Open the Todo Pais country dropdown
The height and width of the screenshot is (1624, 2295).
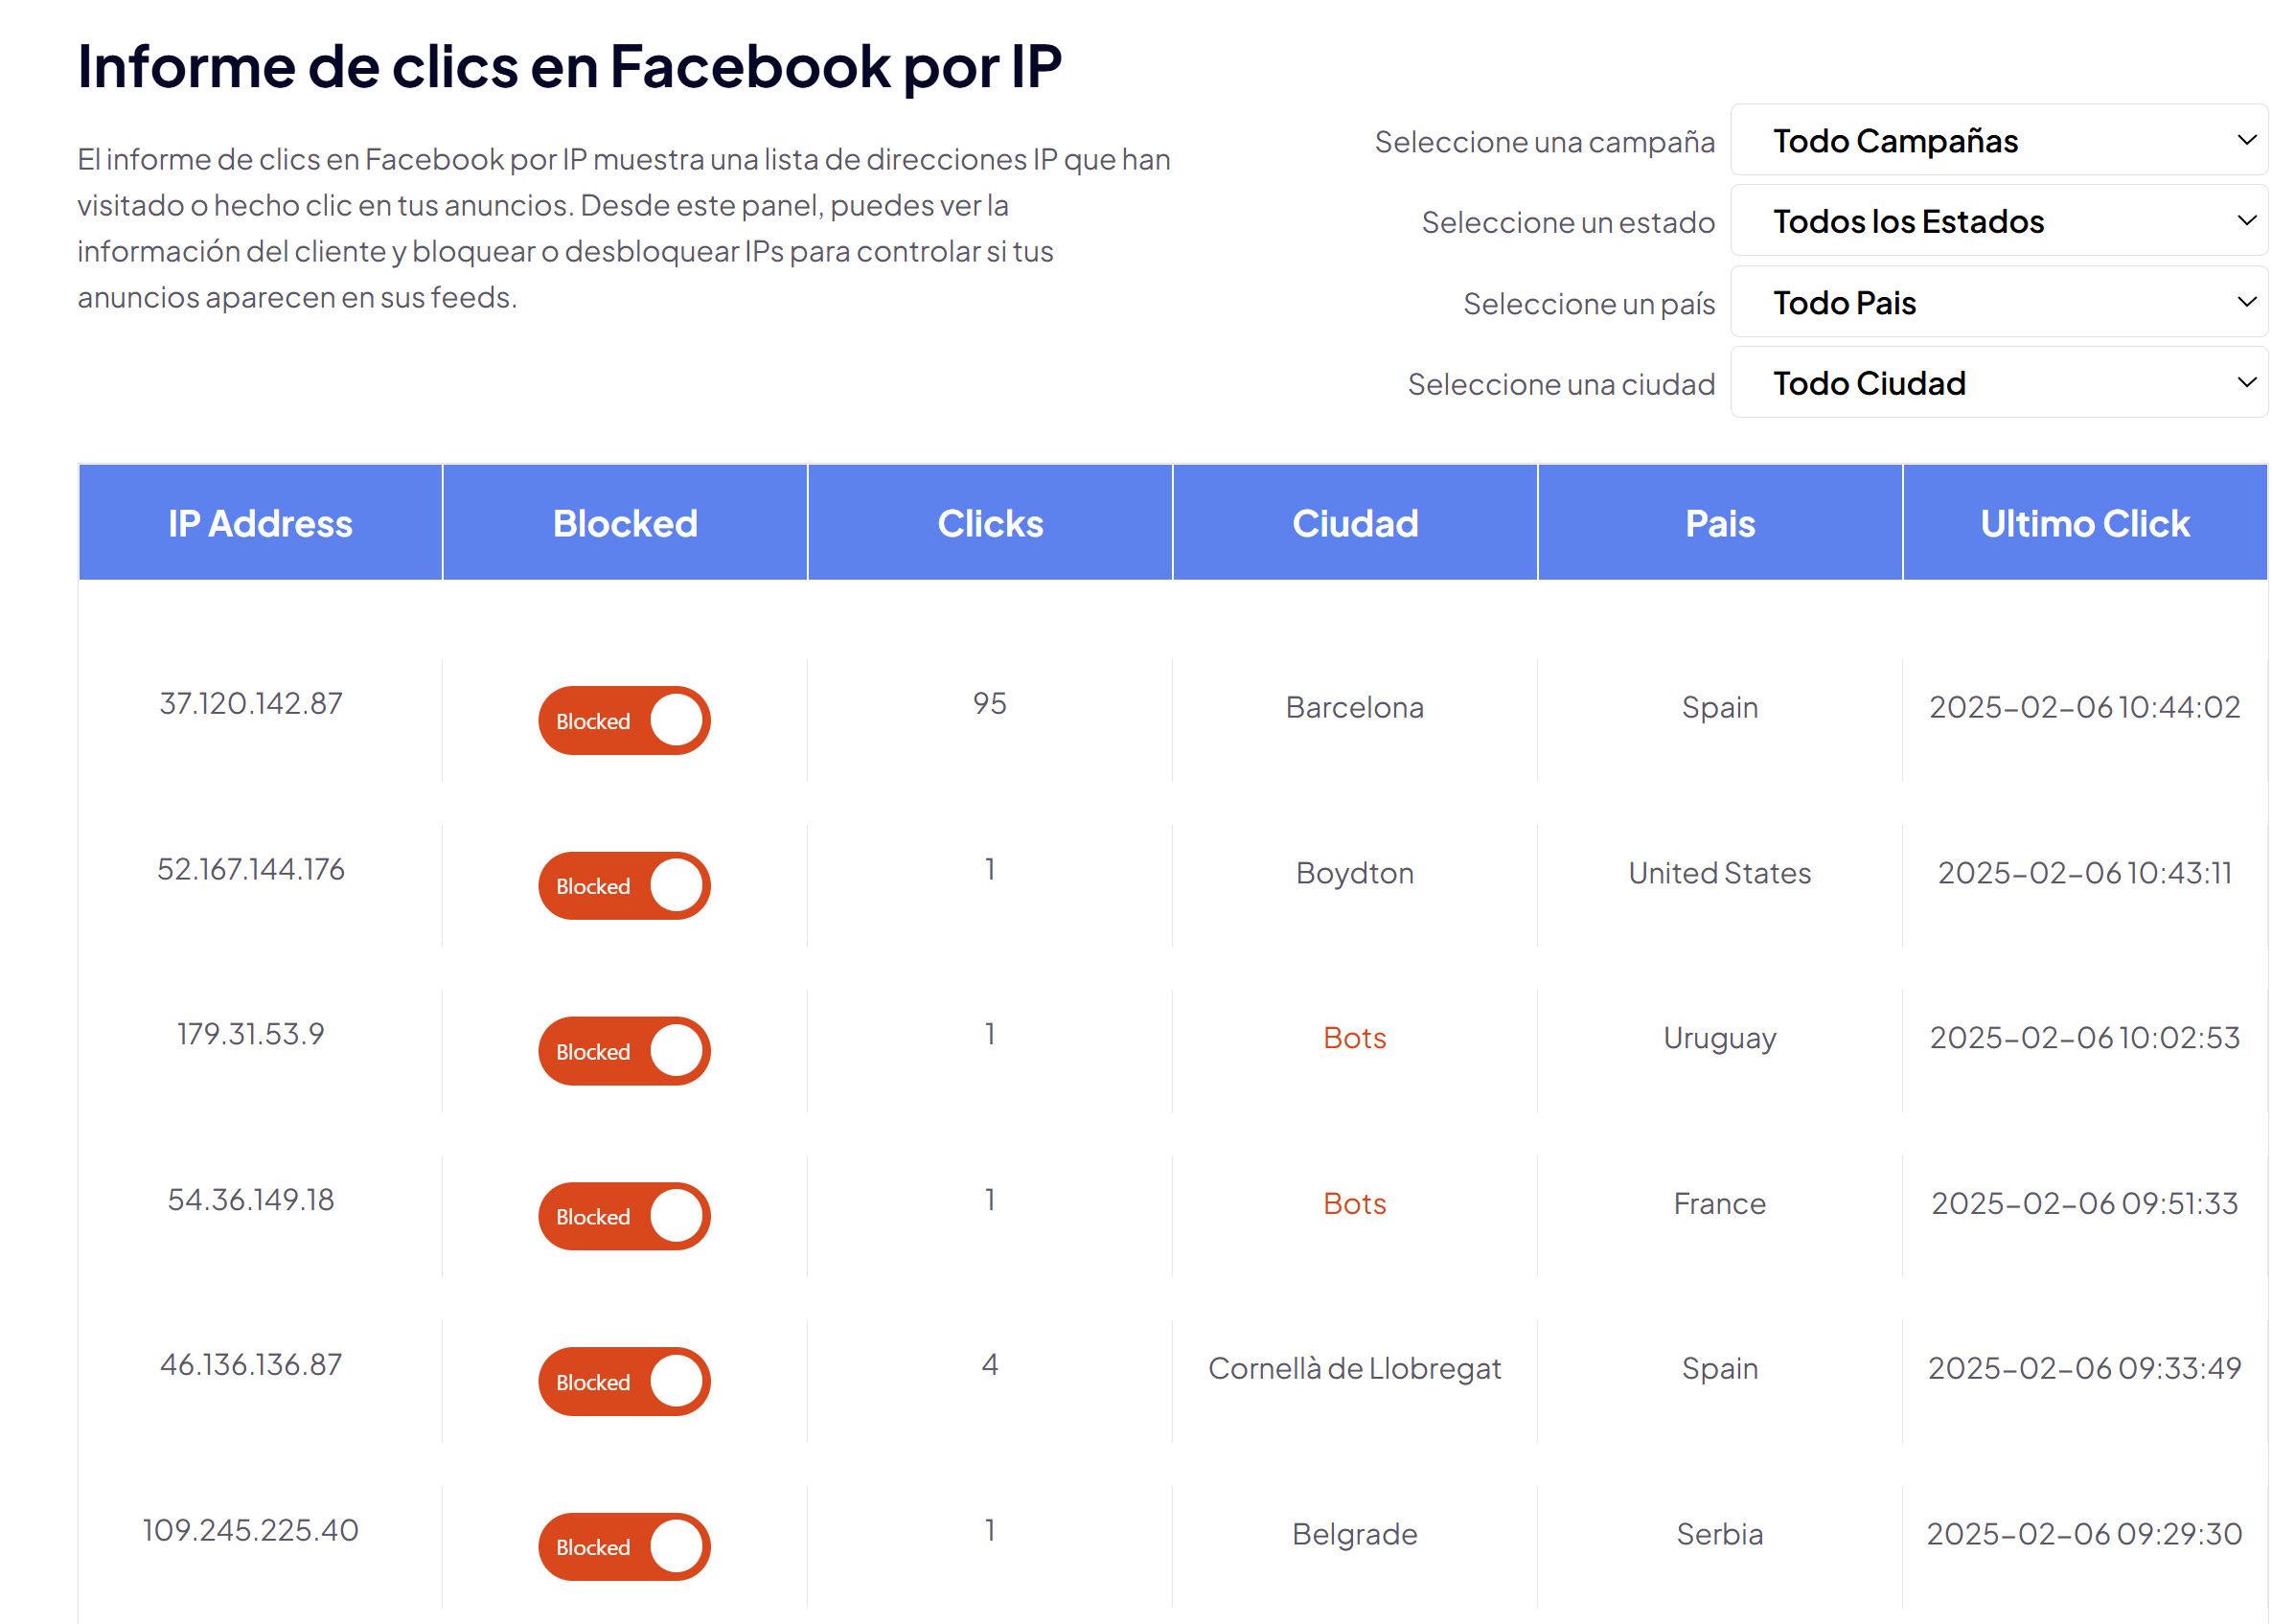coord(1998,302)
